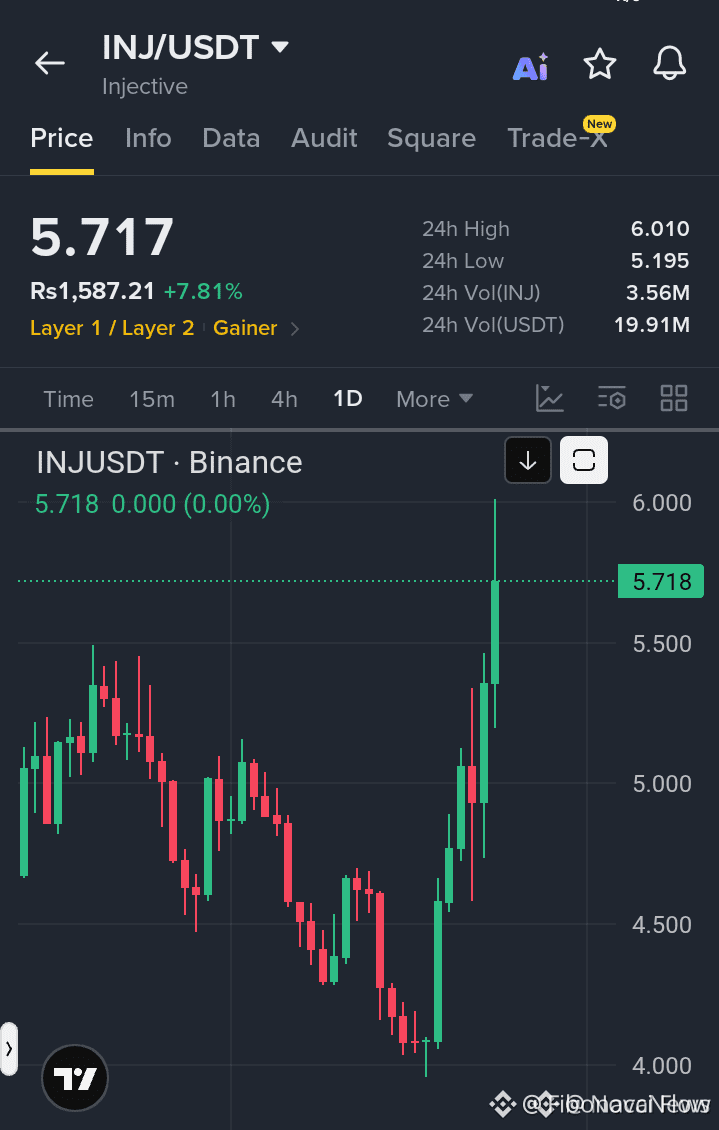The height and width of the screenshot is (1130, 719).
Task: Click the 4.000 axis label
Action: pos(661,1066)
